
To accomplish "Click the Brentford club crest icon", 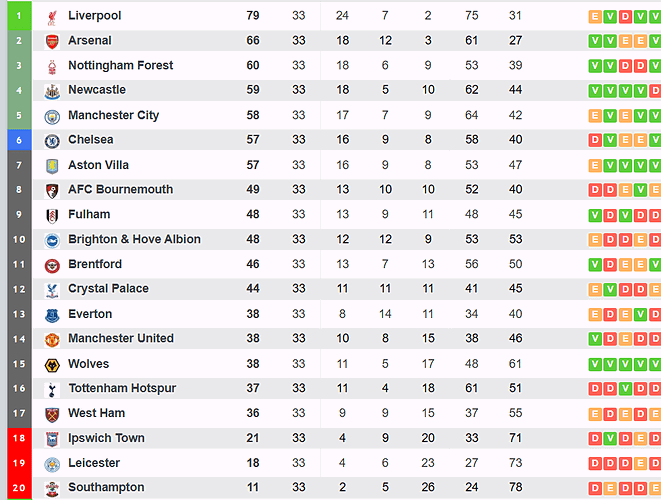I will [52, 266].
